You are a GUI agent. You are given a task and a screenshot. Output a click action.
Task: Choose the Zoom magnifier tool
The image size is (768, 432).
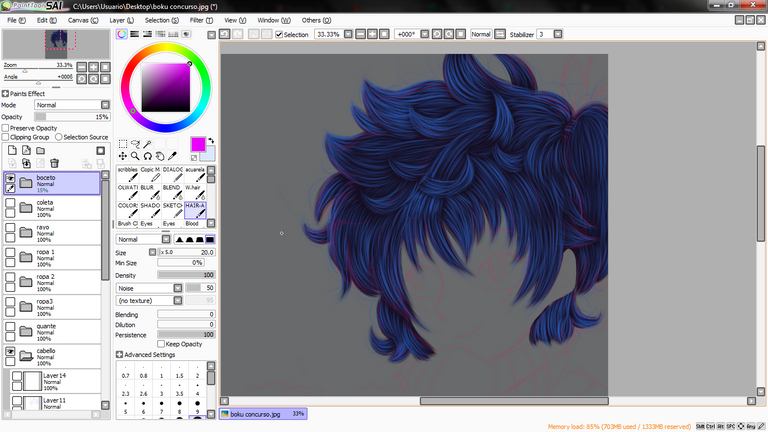135,156
